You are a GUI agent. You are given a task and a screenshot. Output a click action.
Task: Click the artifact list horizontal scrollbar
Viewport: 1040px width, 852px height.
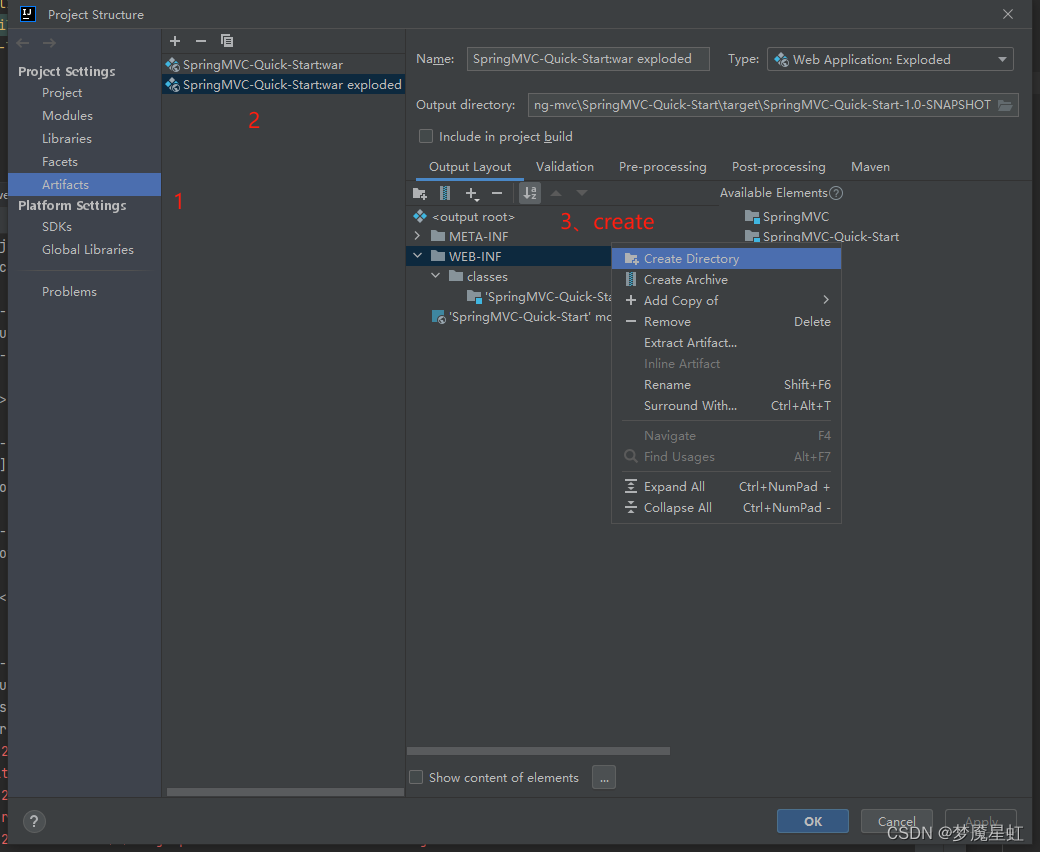285,792
